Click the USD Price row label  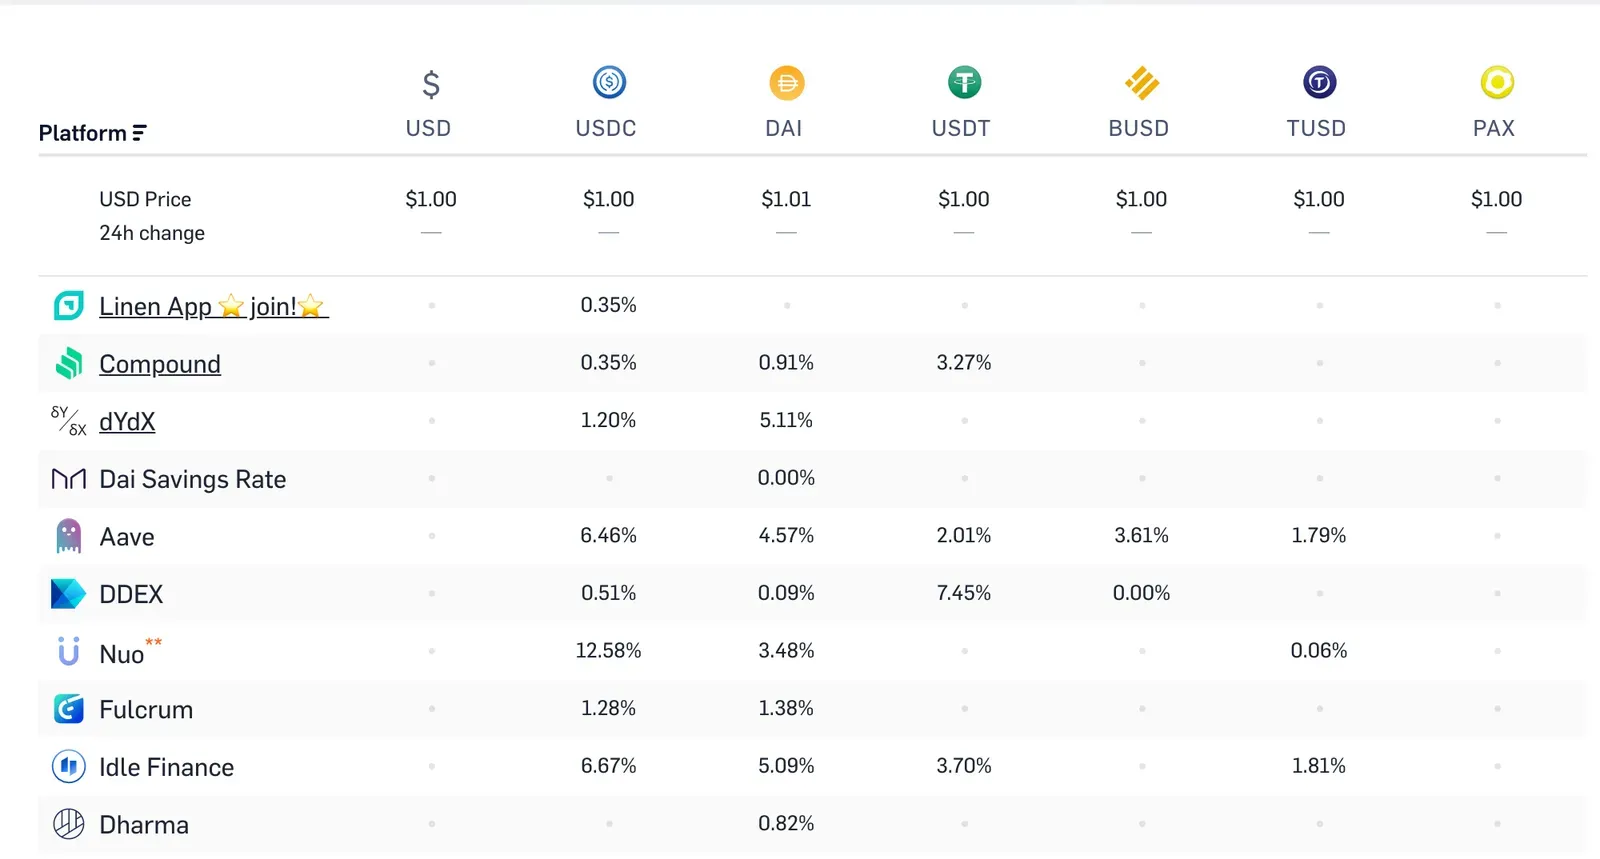point(145,199)
